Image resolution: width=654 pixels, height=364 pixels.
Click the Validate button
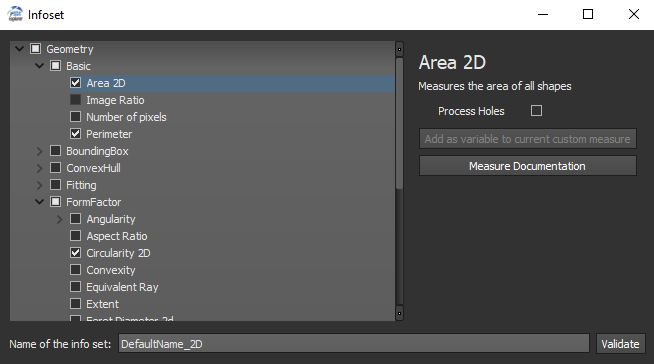[620, 344]
